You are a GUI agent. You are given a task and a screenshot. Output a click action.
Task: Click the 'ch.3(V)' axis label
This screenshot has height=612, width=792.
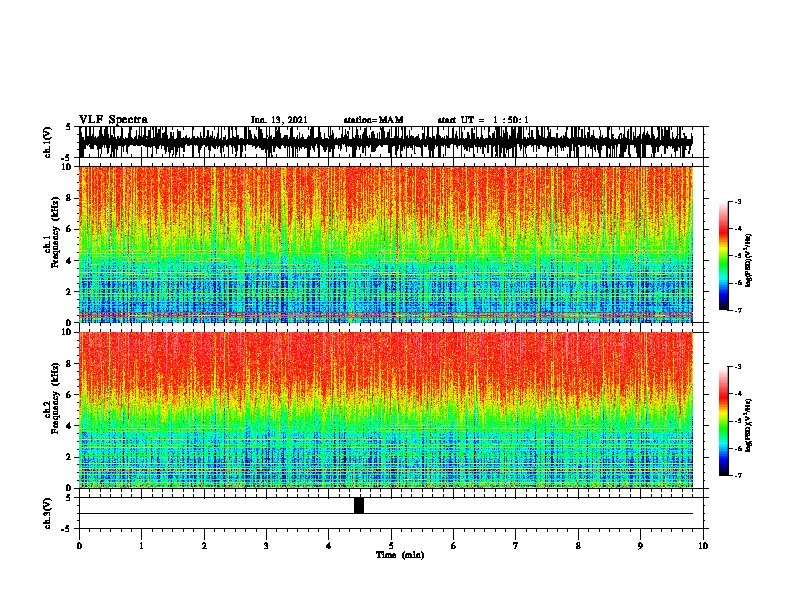(48, 513)
